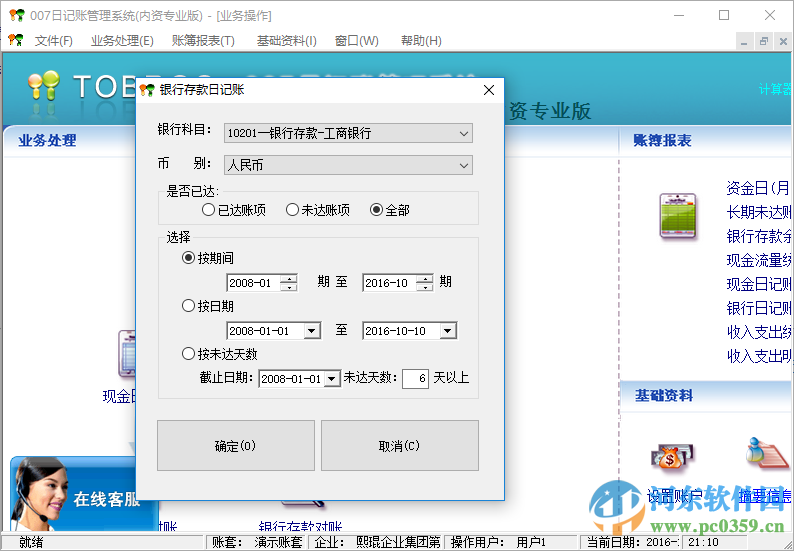Open start date 2008-01-01 calendar dropdown in 按日期 row
The height and width of the screenshot is (551, 794).
(x=312, y=331)
